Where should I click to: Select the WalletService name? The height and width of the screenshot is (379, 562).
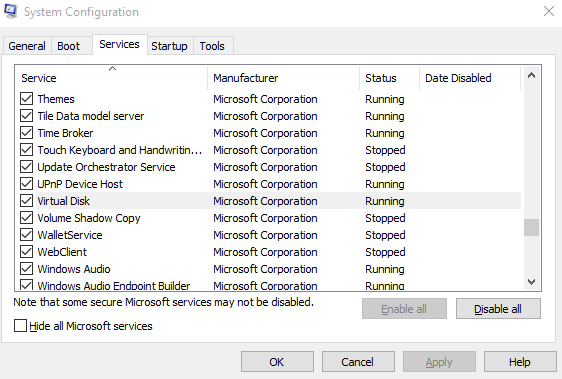[70, 235]
